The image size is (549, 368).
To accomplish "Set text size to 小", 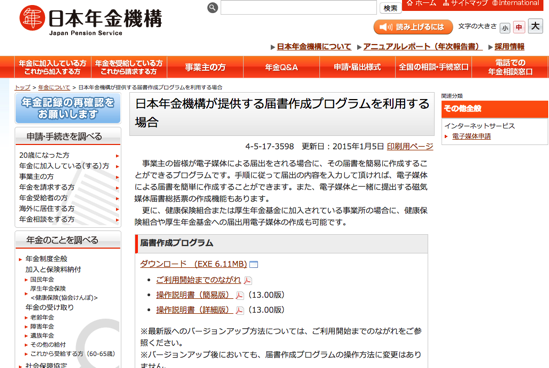I will point(505,28).
